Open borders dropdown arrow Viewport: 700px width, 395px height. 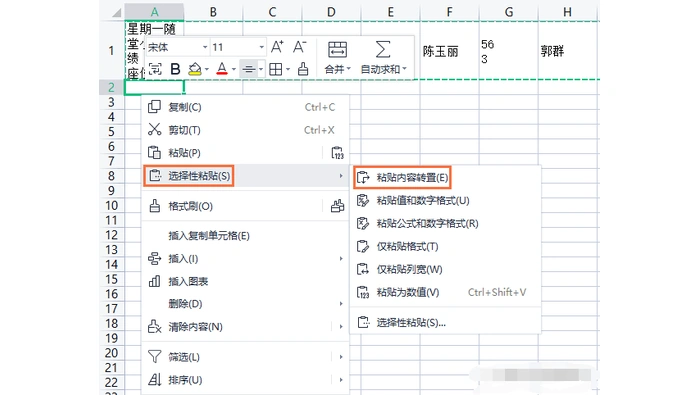tap(288, 69)
